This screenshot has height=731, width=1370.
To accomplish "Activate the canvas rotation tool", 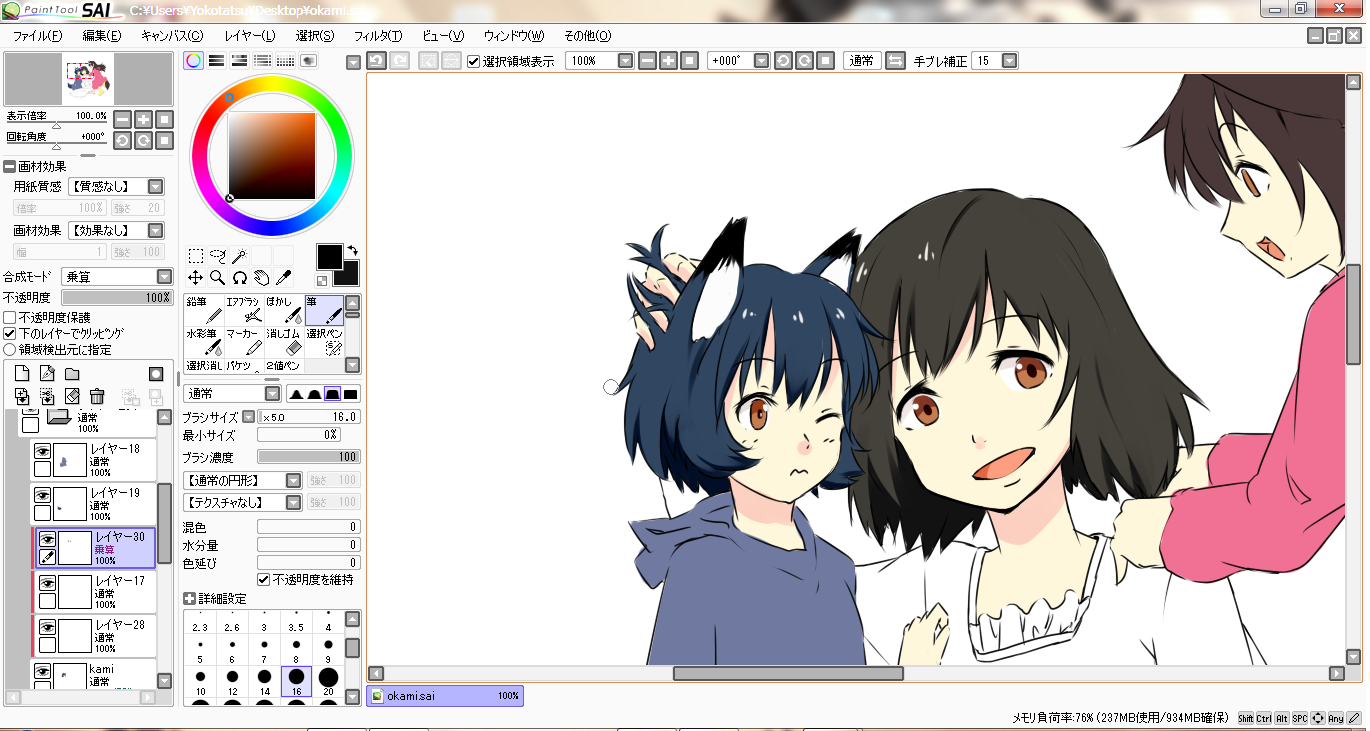I will 240,278.
